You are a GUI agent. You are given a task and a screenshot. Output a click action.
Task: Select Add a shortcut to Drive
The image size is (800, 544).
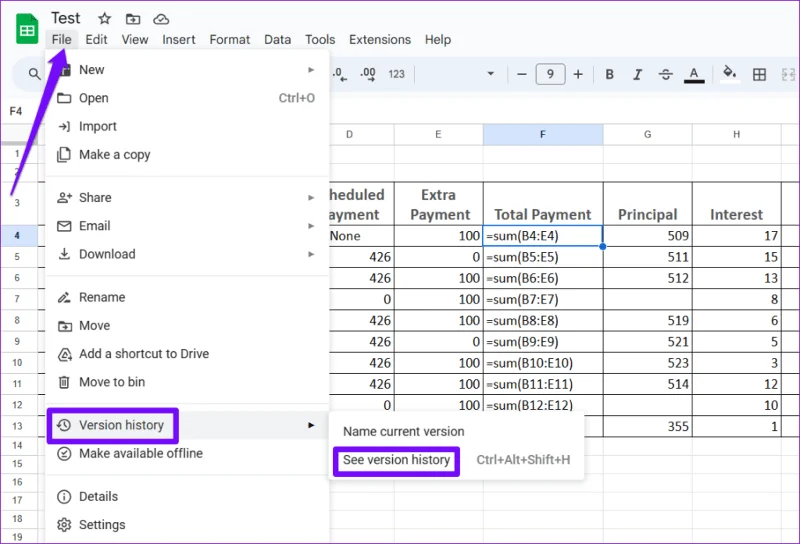click(x=187, y=354)
